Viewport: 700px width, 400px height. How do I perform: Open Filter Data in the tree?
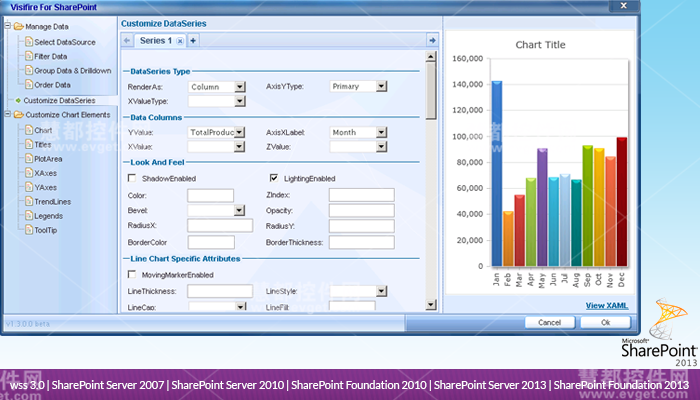pos(50,56)
